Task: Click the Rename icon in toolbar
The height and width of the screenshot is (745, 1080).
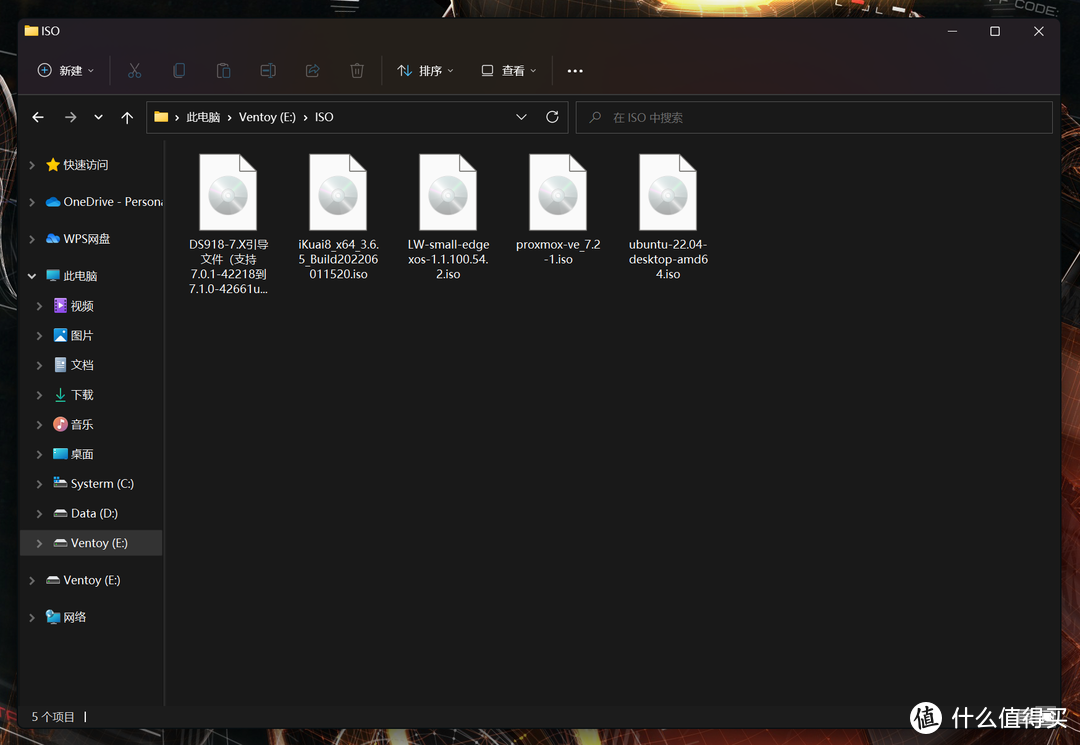Action: (x=268, y=71)
